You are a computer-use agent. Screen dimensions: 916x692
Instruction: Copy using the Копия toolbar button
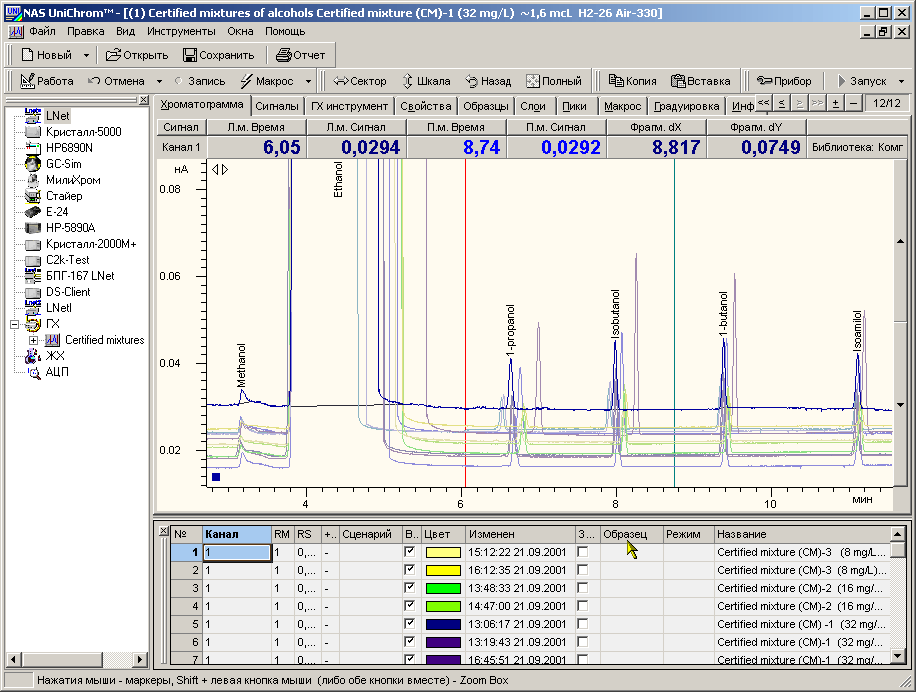(x=632, y=81)
